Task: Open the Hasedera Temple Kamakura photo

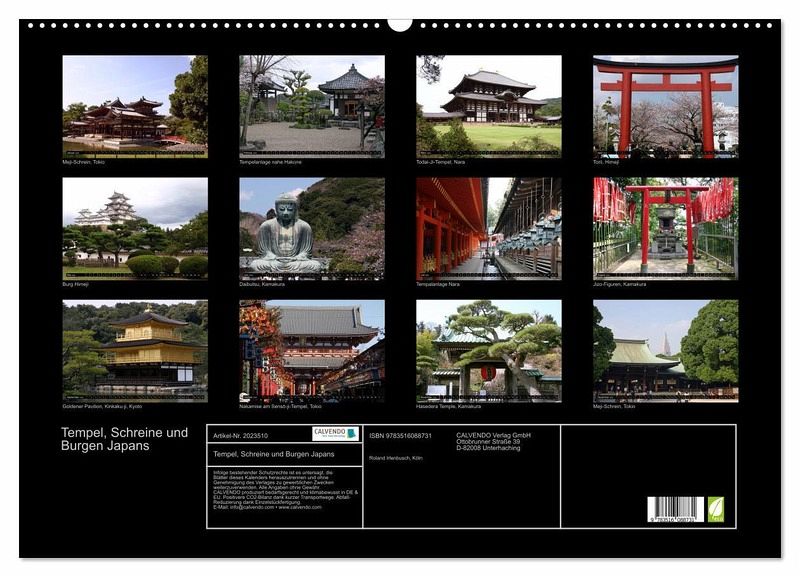Action: (x=489, y=351)
